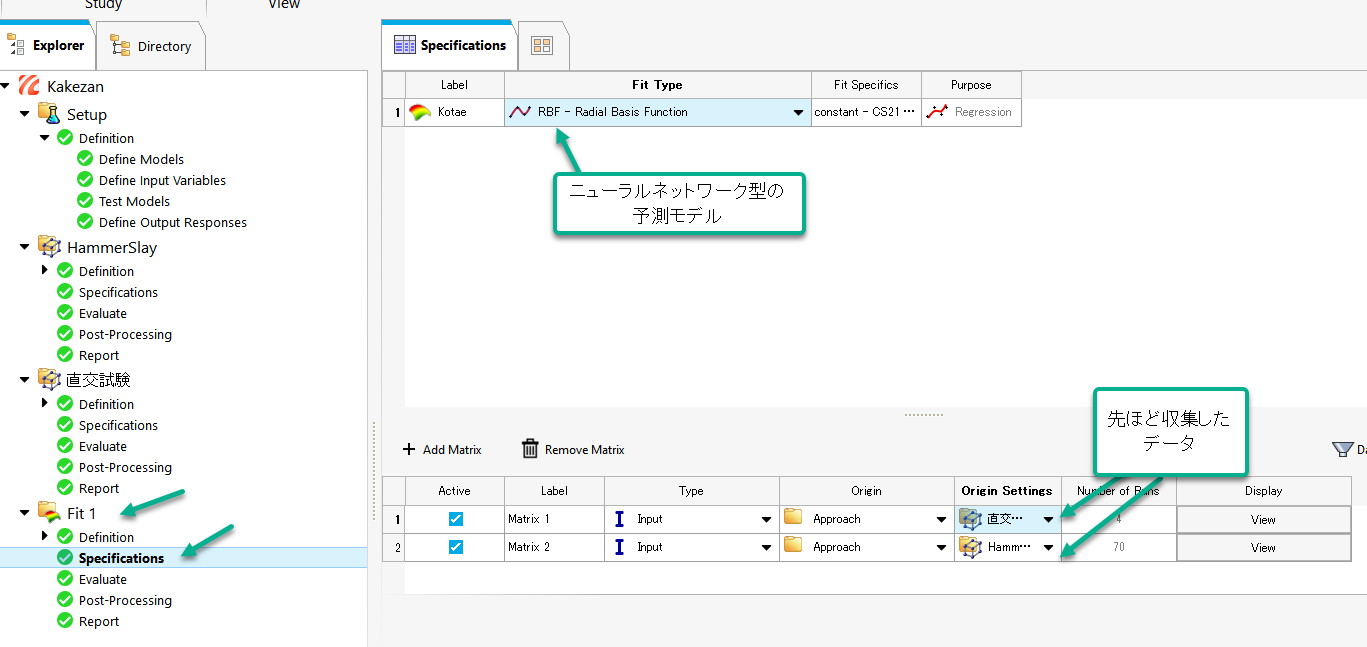Open Evaluate under Fit 1
This screenshot has height=647, width=1367.
[x=103, y=579]
